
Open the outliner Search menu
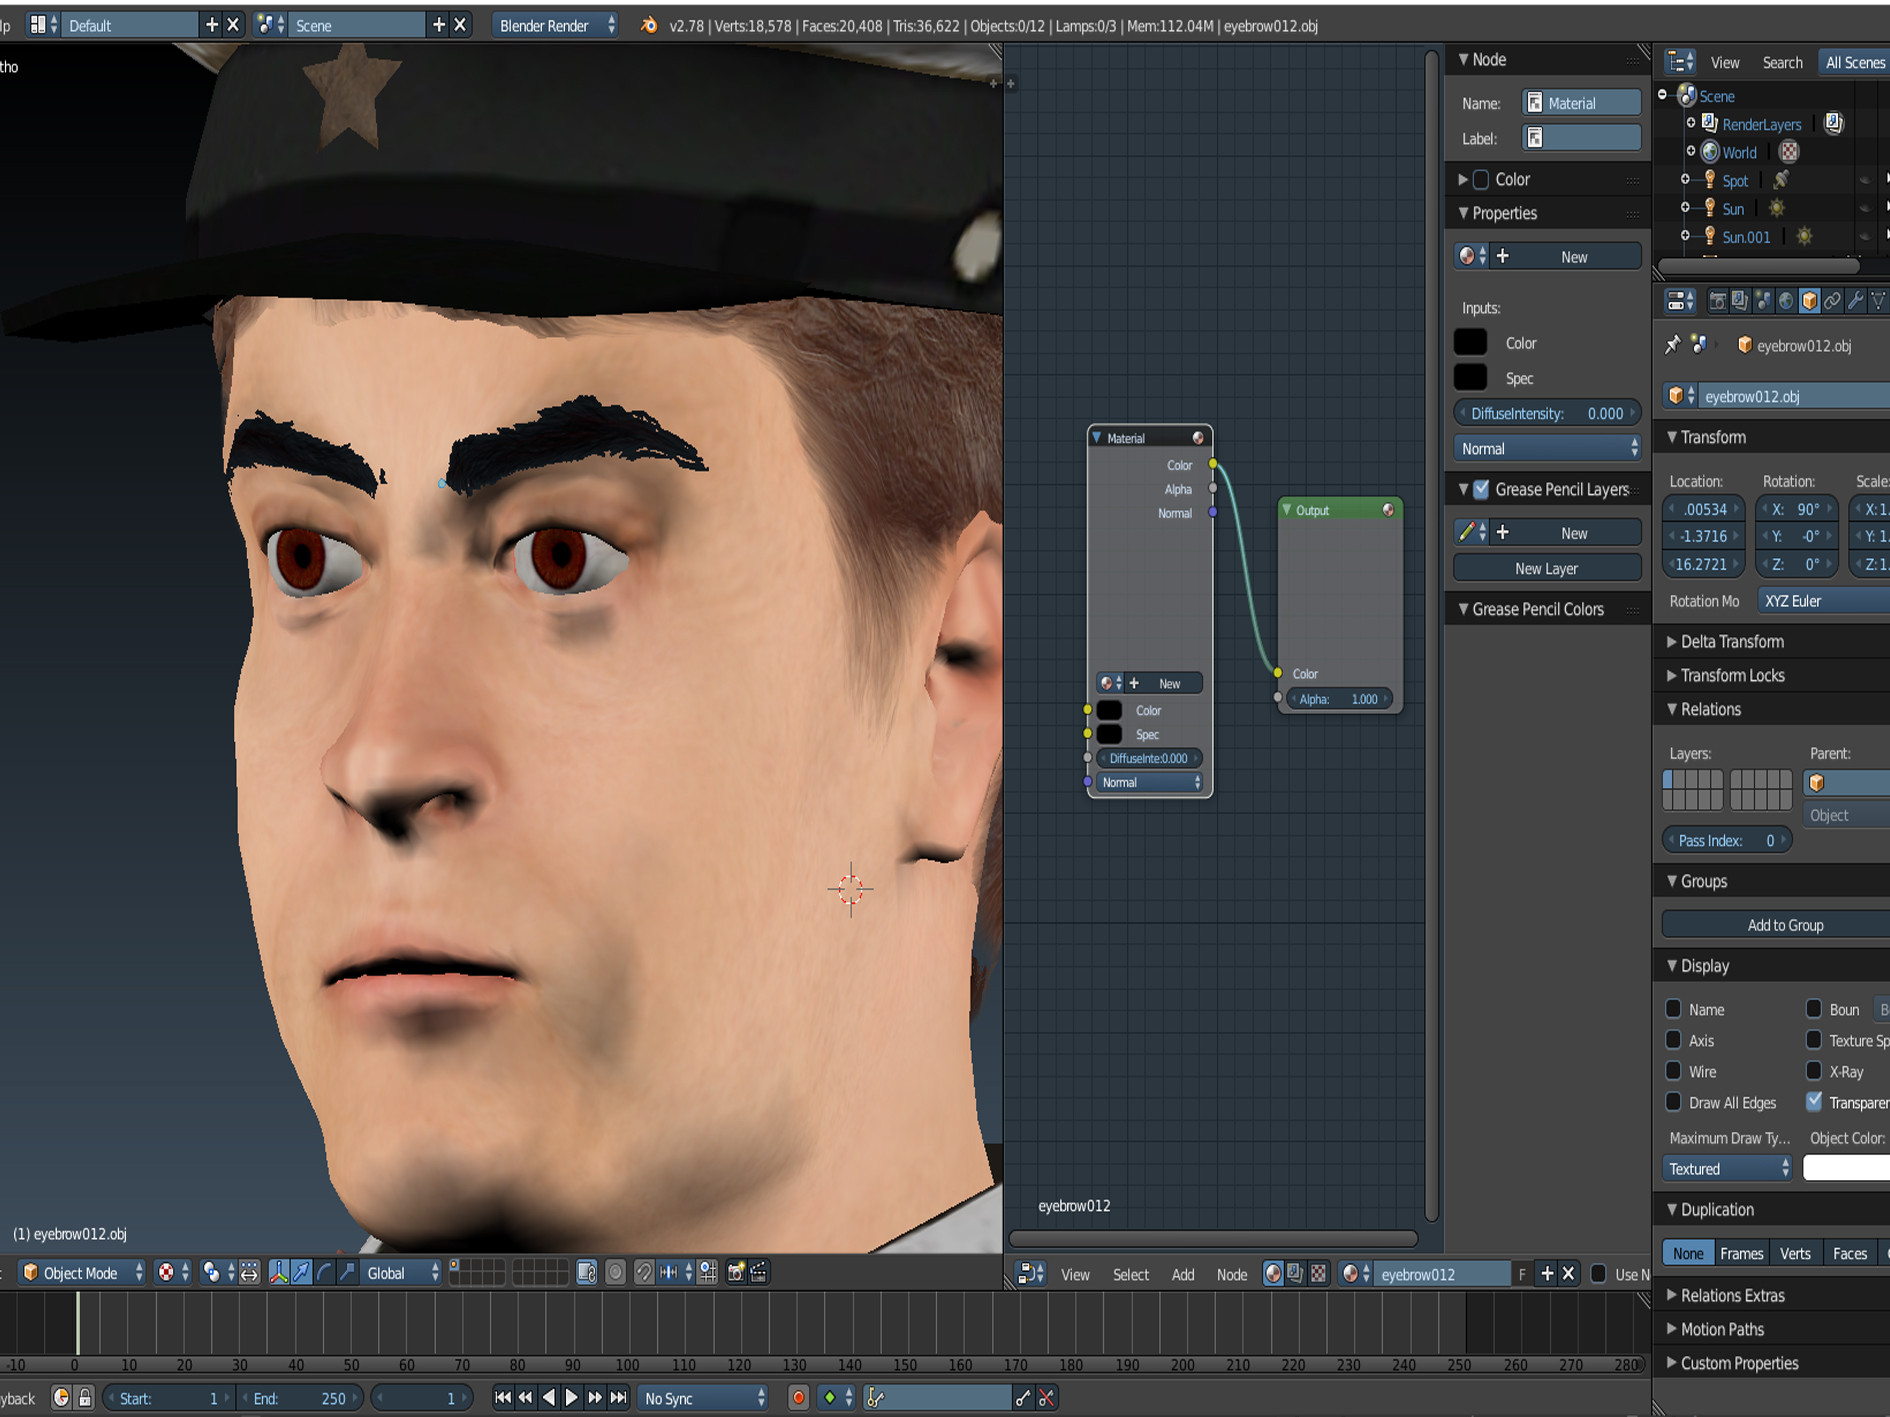pyautogui.click(x=1782, y=62)
